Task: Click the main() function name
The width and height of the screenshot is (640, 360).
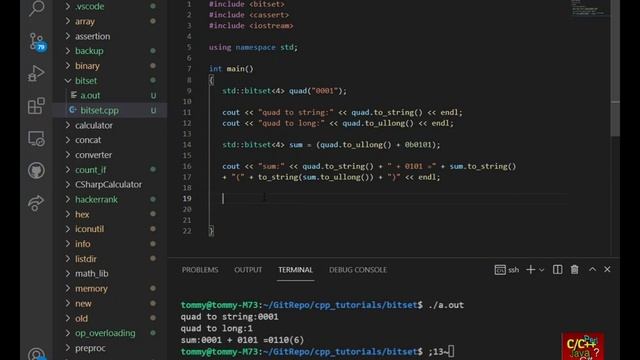Action: [x=240, y=69]
